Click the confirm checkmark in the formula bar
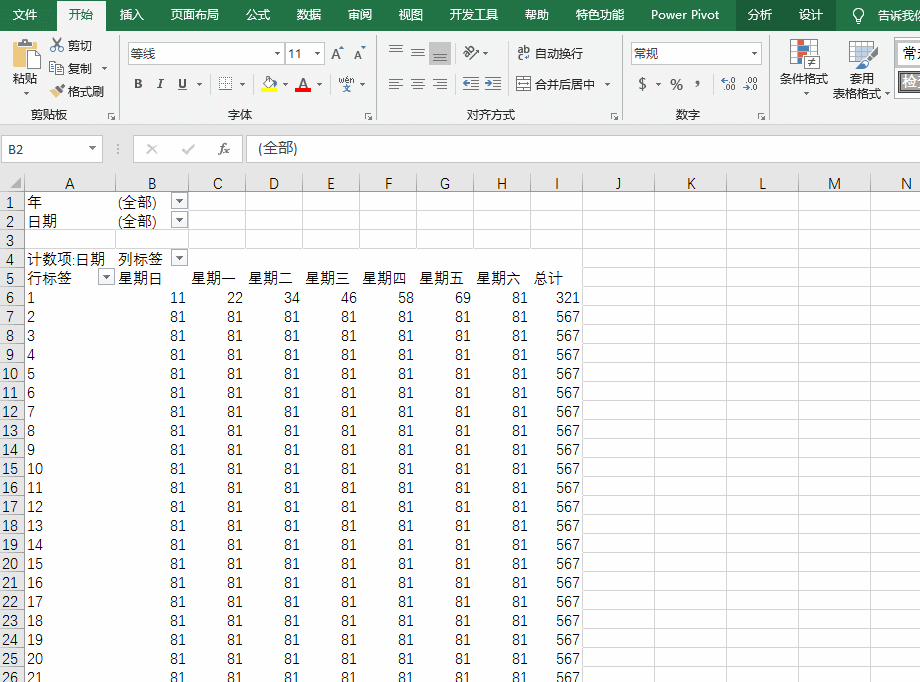The image size is (920, 682). click(x=188, y=149)
